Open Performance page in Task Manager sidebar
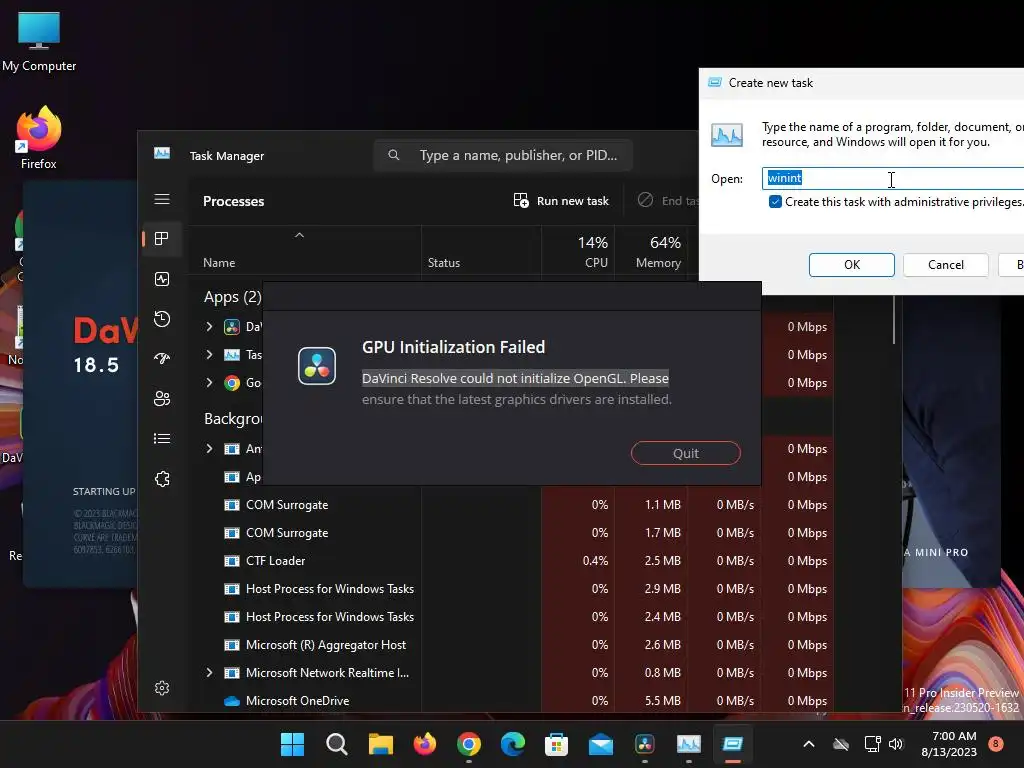This screenshot has height=768, width=1024. click(162, 279)
